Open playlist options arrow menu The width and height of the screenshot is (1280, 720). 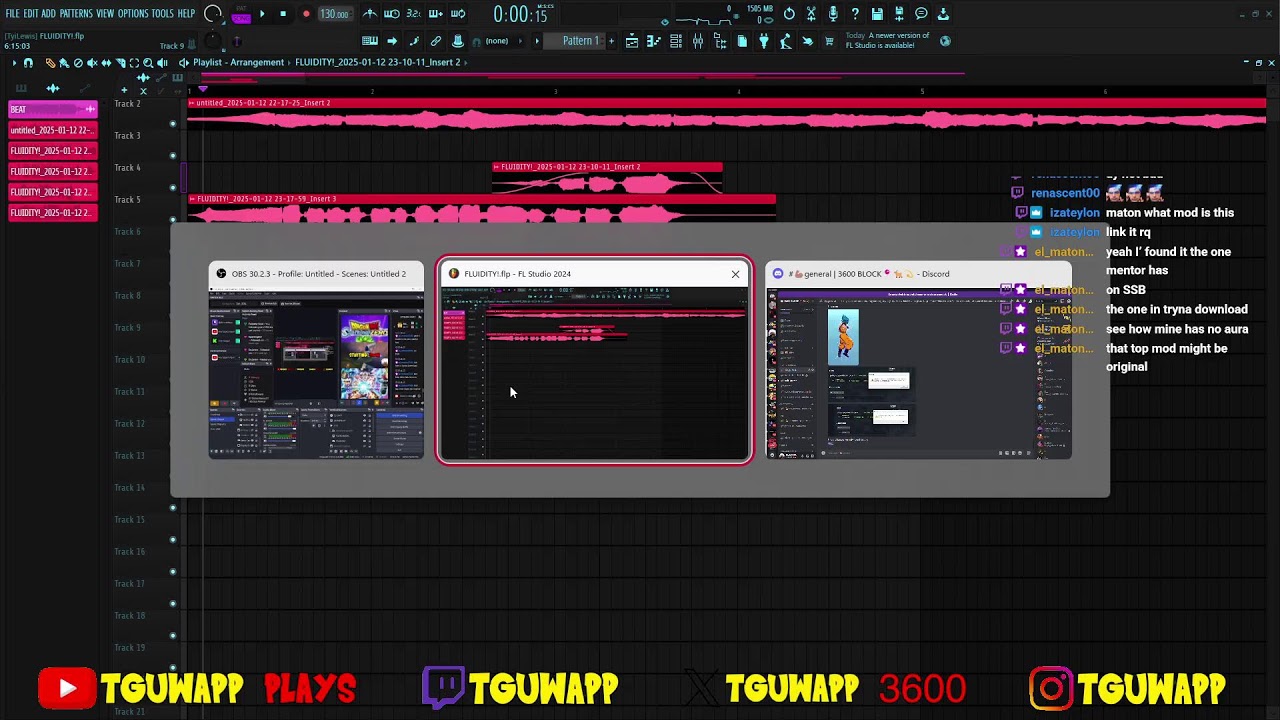click(14, 62)
